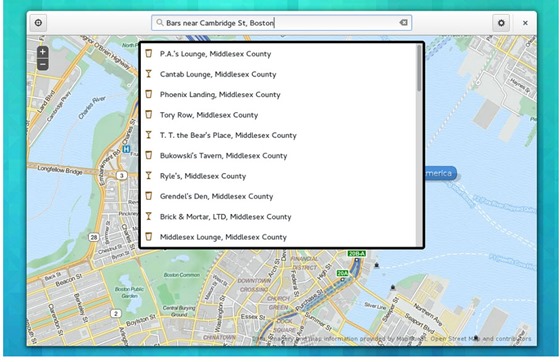The width and height of the screenshot is (560, 362).
Task: Choose Phoenix Landing, Middlesex County result
Action: click(278, 94)
